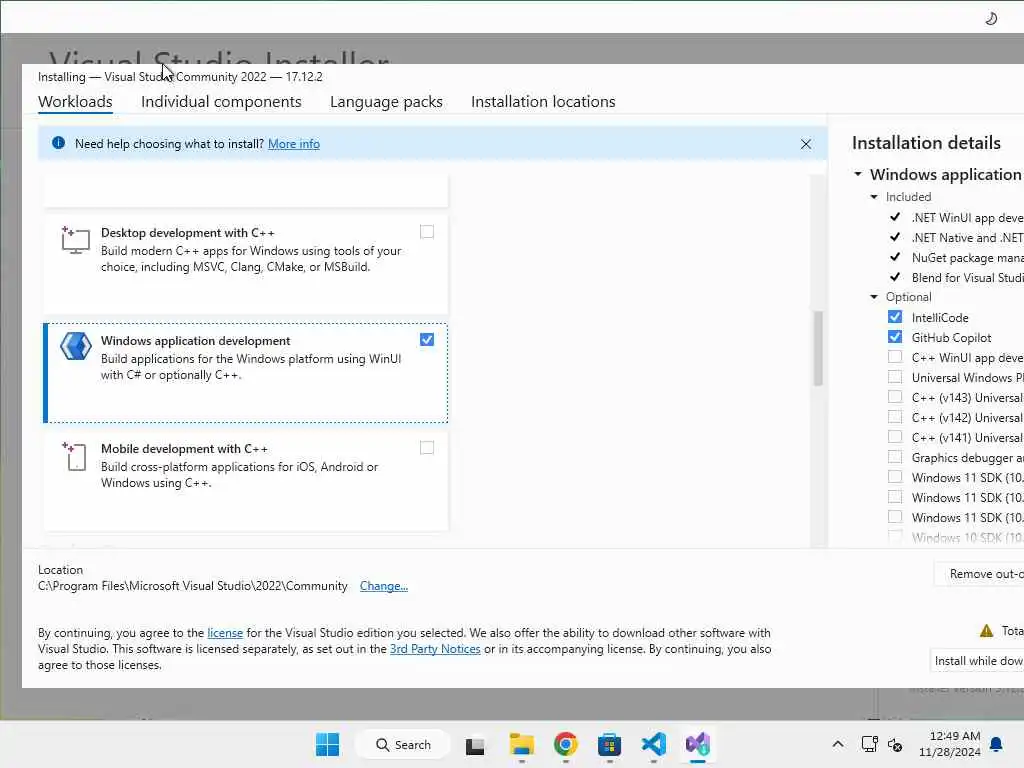
Task: Enable Universal Windows Platform tools option
Action: [895, 377]
